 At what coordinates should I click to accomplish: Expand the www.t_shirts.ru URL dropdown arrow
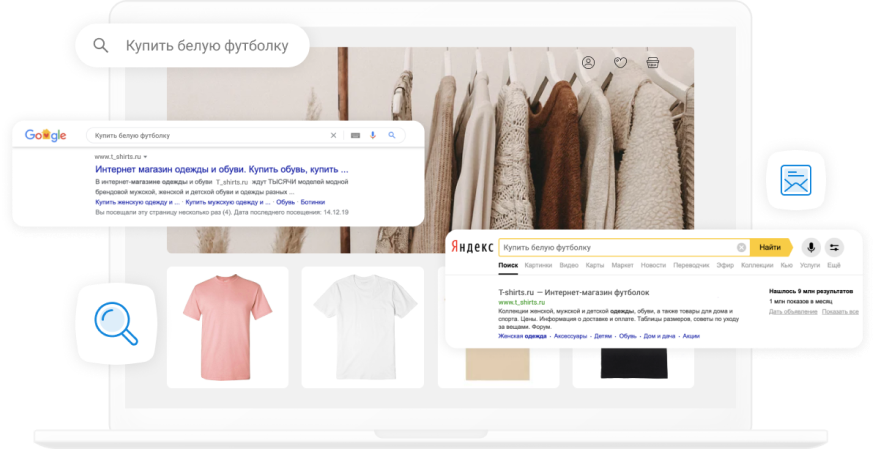pyautogui.click(x=145, y=157)
